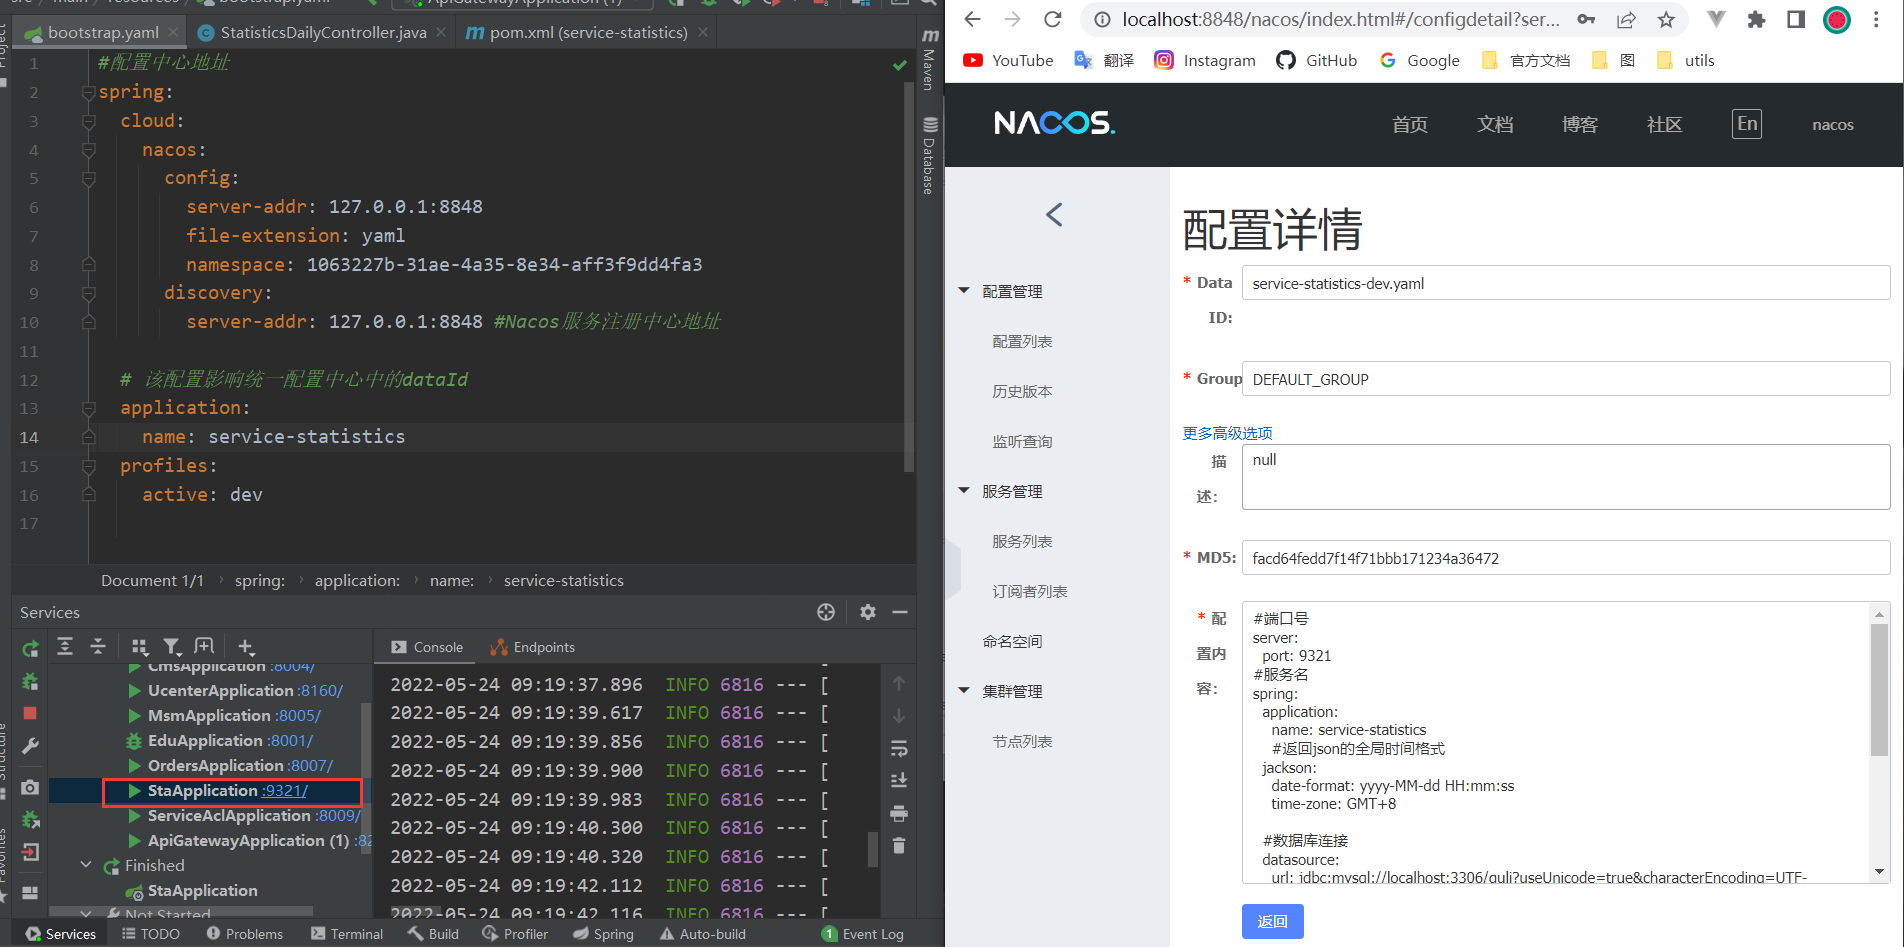This screenshot has width=1904, height=947.
Task: Click the Data ID input field
Action: coord(1565,283)
